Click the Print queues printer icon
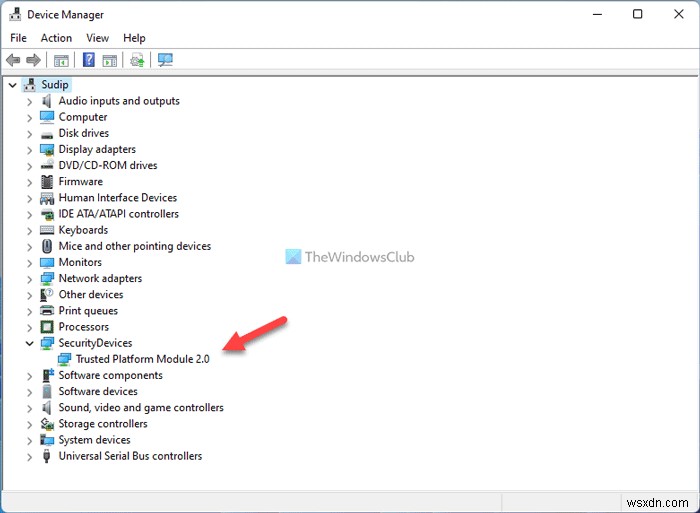Image resolution: width=700 pixels, height=513 pixels. [47, 310]
